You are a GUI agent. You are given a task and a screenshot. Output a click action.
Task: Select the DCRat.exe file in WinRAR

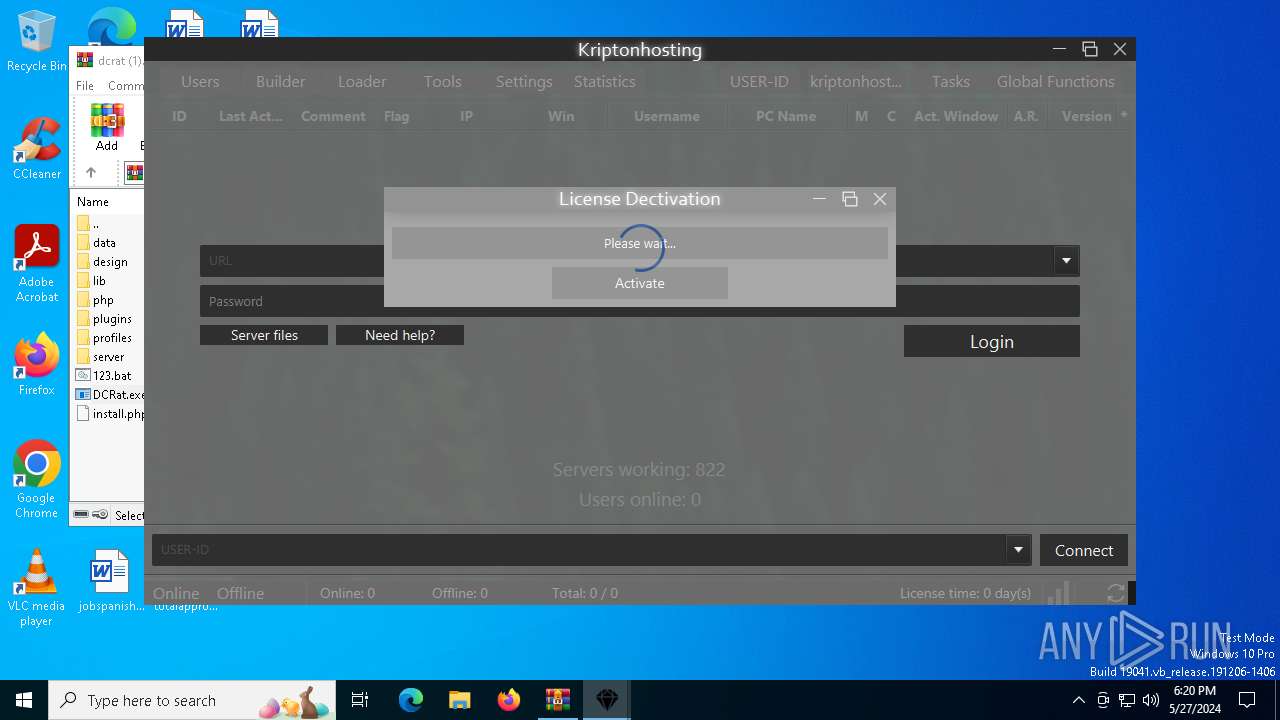click(110, 395)
